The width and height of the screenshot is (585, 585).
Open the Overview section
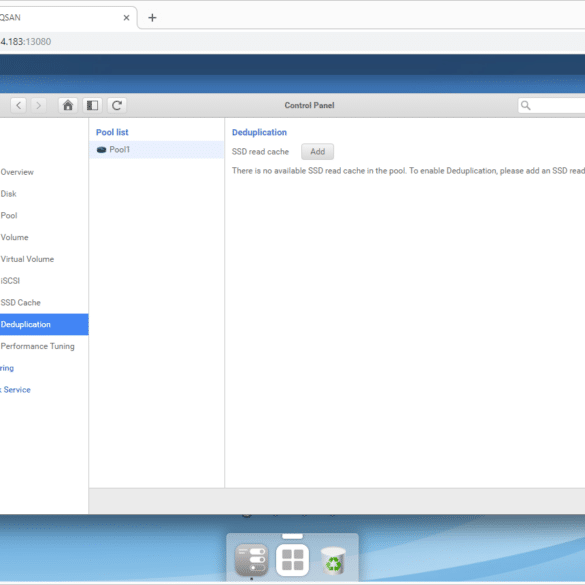coord(17,172)
